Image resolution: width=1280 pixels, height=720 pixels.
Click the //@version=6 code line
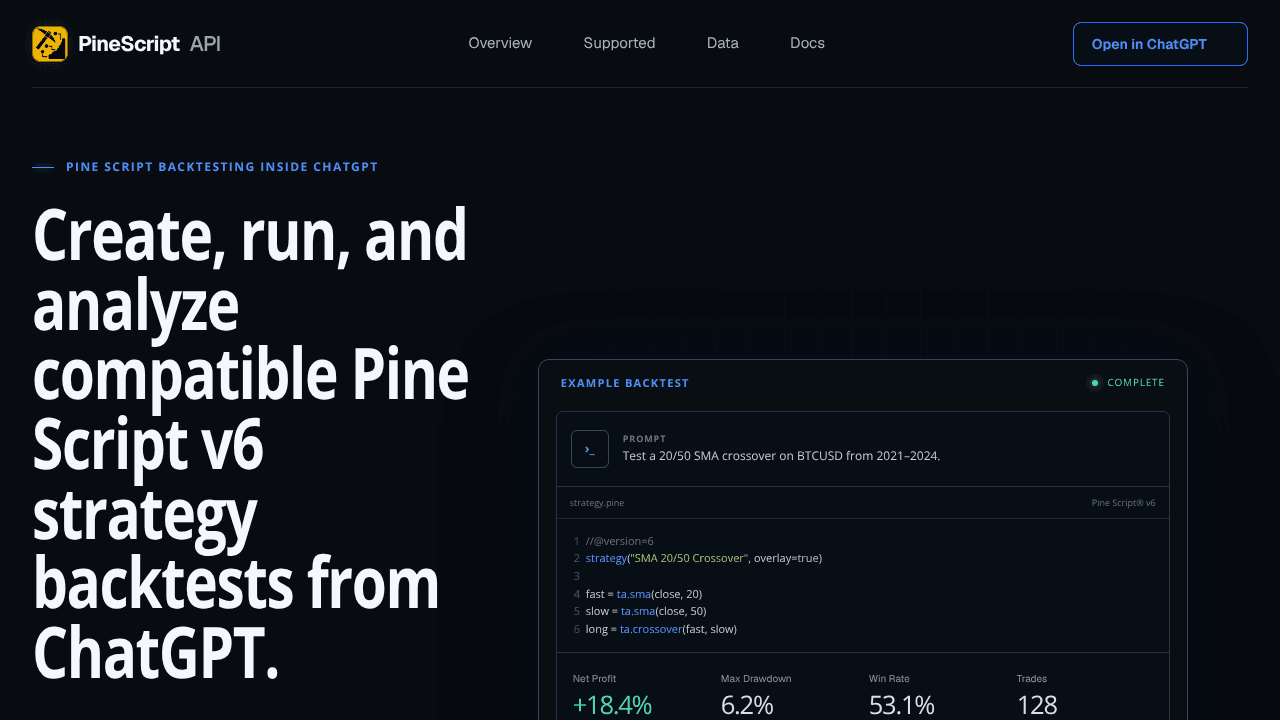[x=619, y=541]
